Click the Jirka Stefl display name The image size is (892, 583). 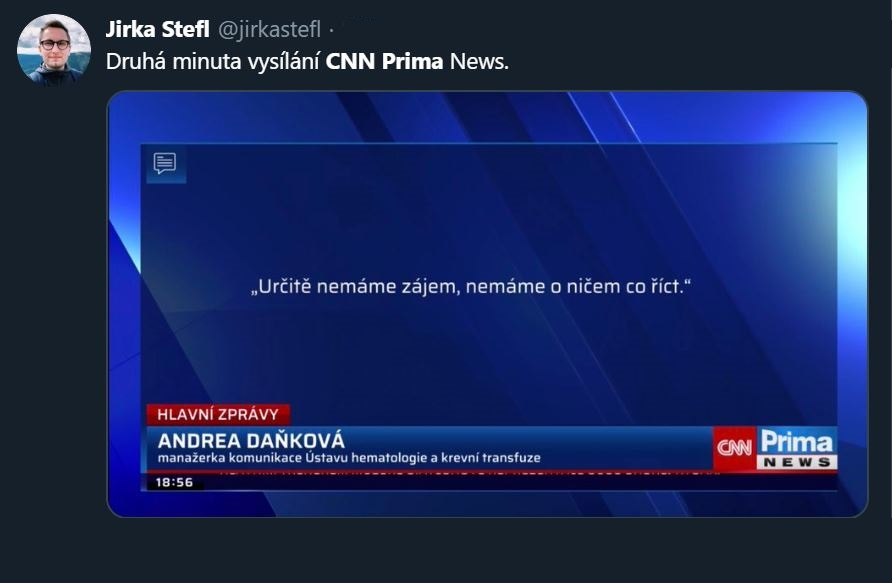pos(158,29)
